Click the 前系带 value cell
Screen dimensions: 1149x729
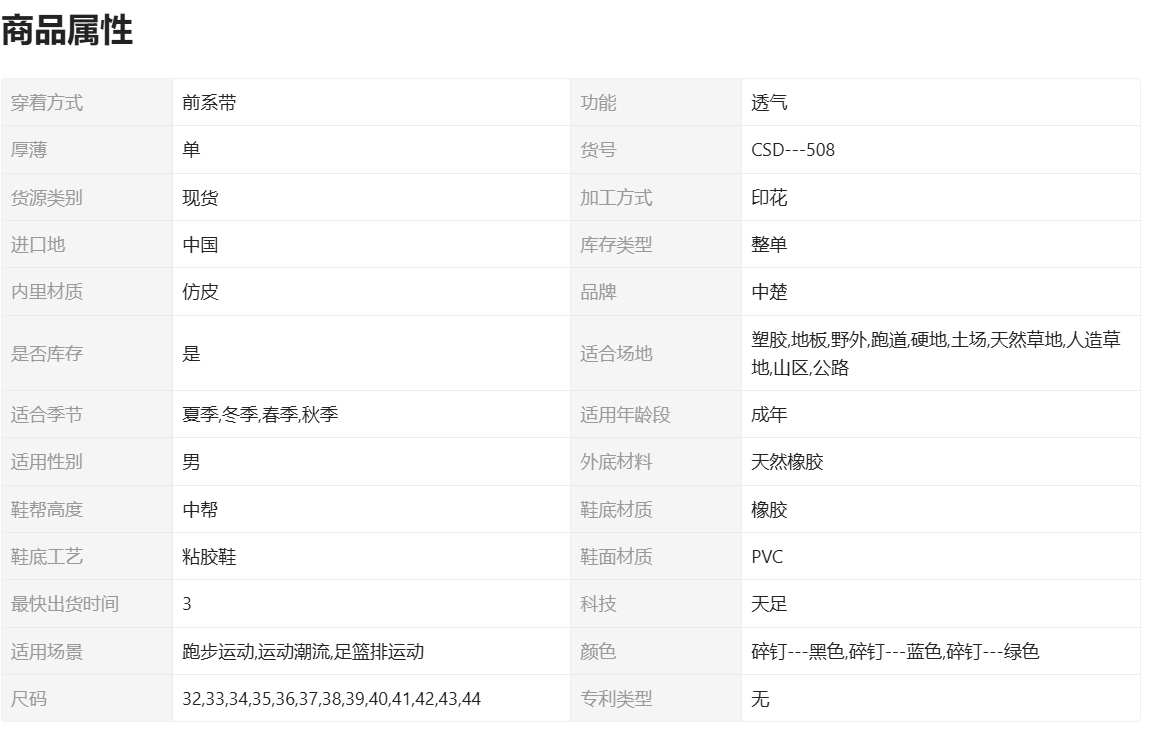pyautogui.click(x=209, y=102)
